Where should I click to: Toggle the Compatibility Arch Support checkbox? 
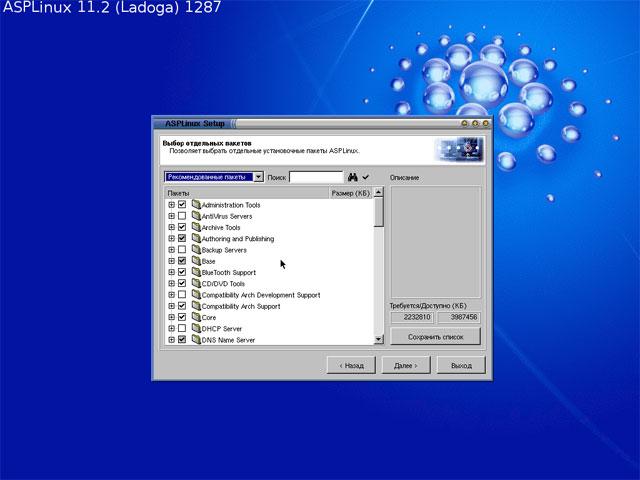tap(182, 306)
